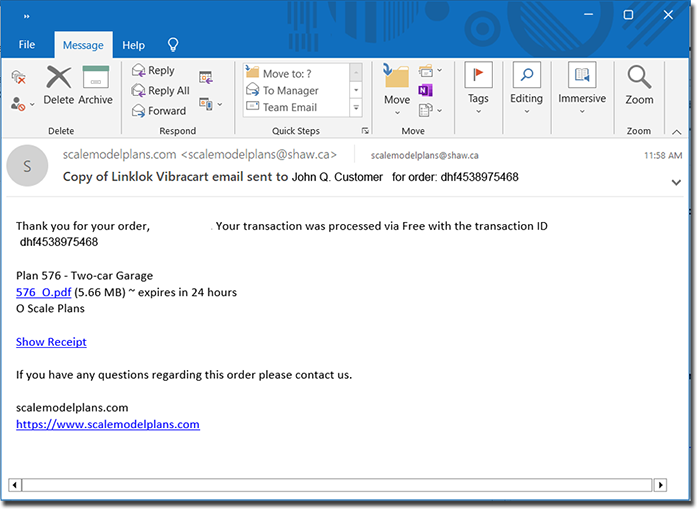The height and width of the screenshot is (509, 700).
Task: Archive this message
Action: 96,85
